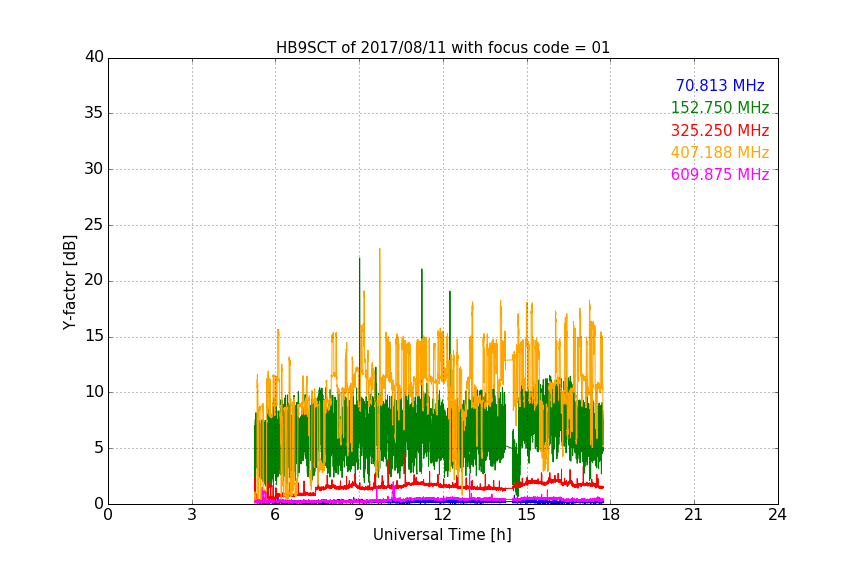This screenshot has height=576, width=864.
Task: Select the 609.875 MHz legend label
Action: pos(720,174)
